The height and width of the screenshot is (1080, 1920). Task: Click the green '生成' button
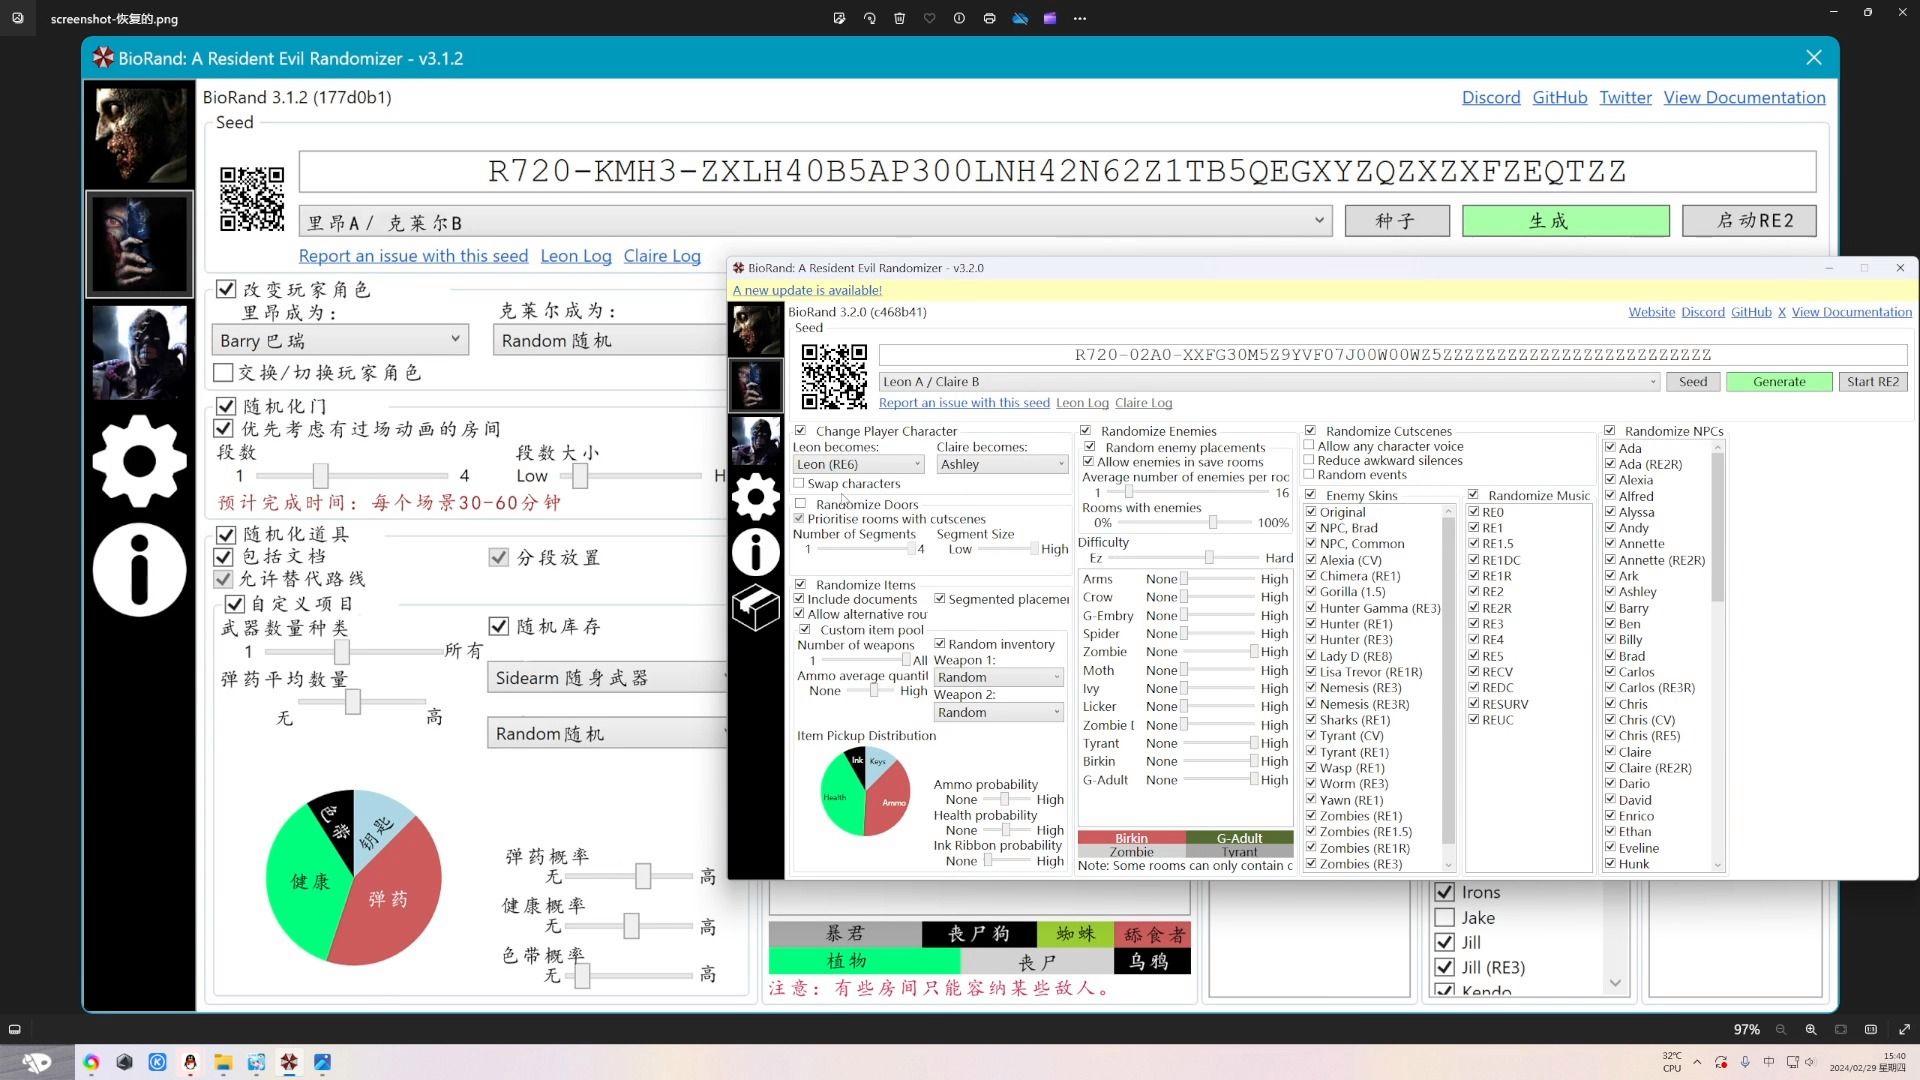pos(1566,221)
